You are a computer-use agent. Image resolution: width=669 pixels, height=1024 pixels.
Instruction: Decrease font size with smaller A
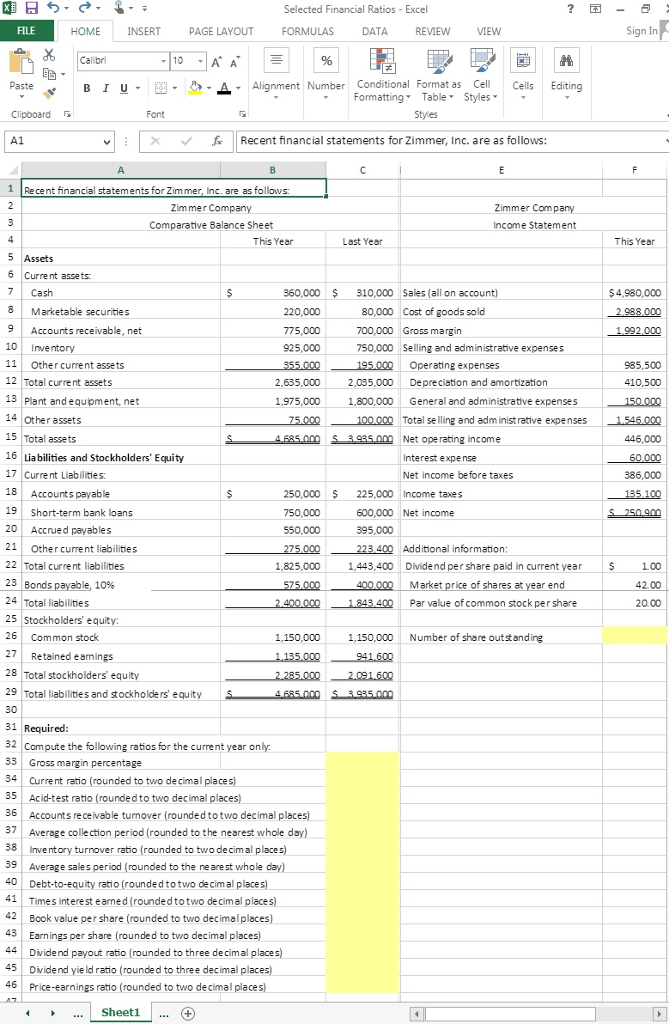click(x=235, y=61)
